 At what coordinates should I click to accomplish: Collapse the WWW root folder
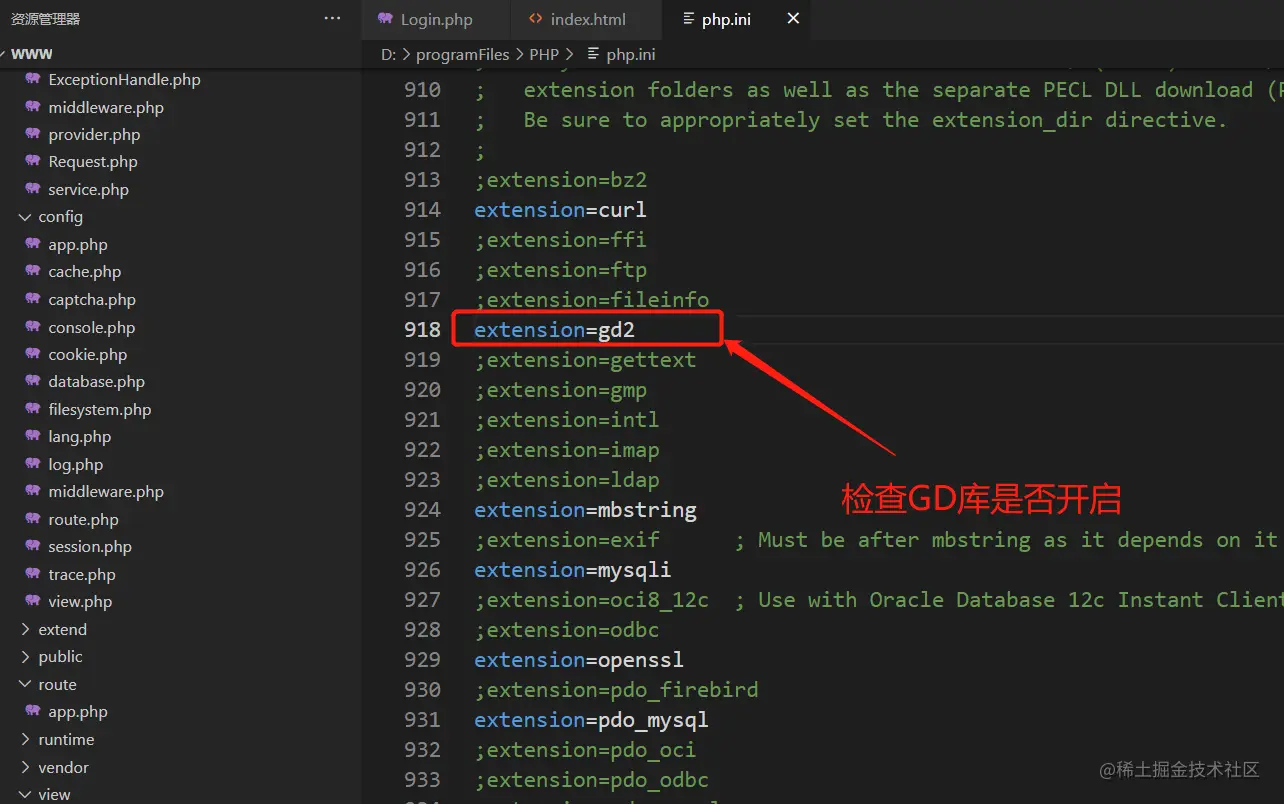(x=30, y=53)
